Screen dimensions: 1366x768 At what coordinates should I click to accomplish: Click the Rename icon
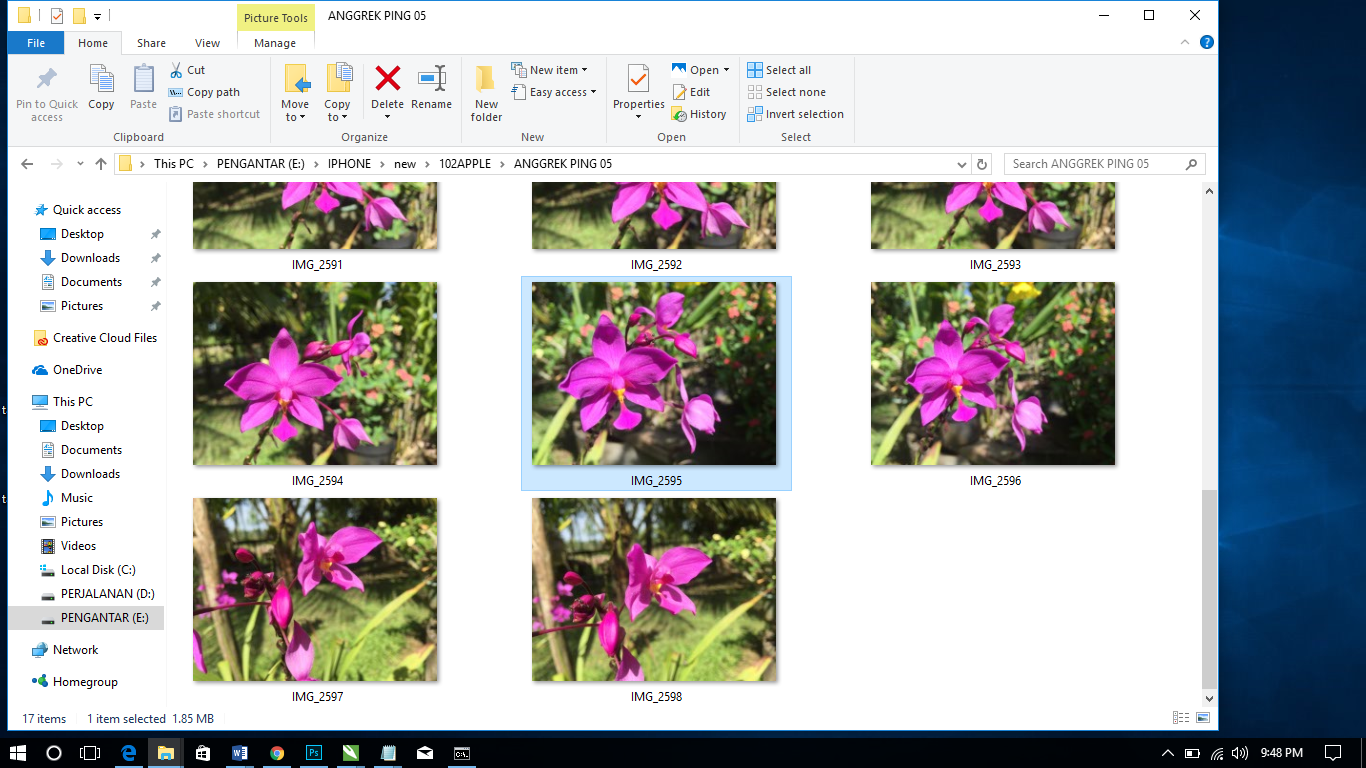tap(432, 80)
